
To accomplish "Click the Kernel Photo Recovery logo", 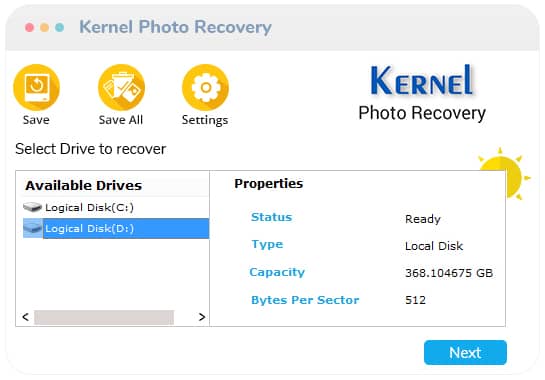I will tap(422, 93).
